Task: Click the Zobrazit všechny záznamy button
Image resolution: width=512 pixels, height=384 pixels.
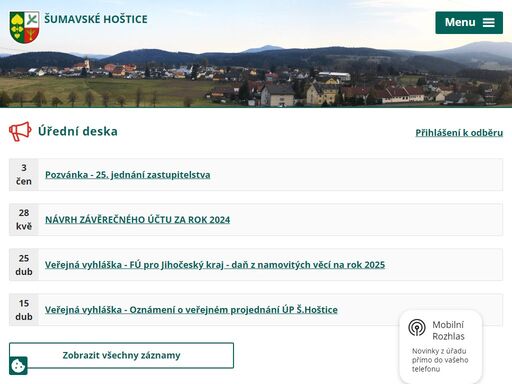Action: tap(121, 355)
